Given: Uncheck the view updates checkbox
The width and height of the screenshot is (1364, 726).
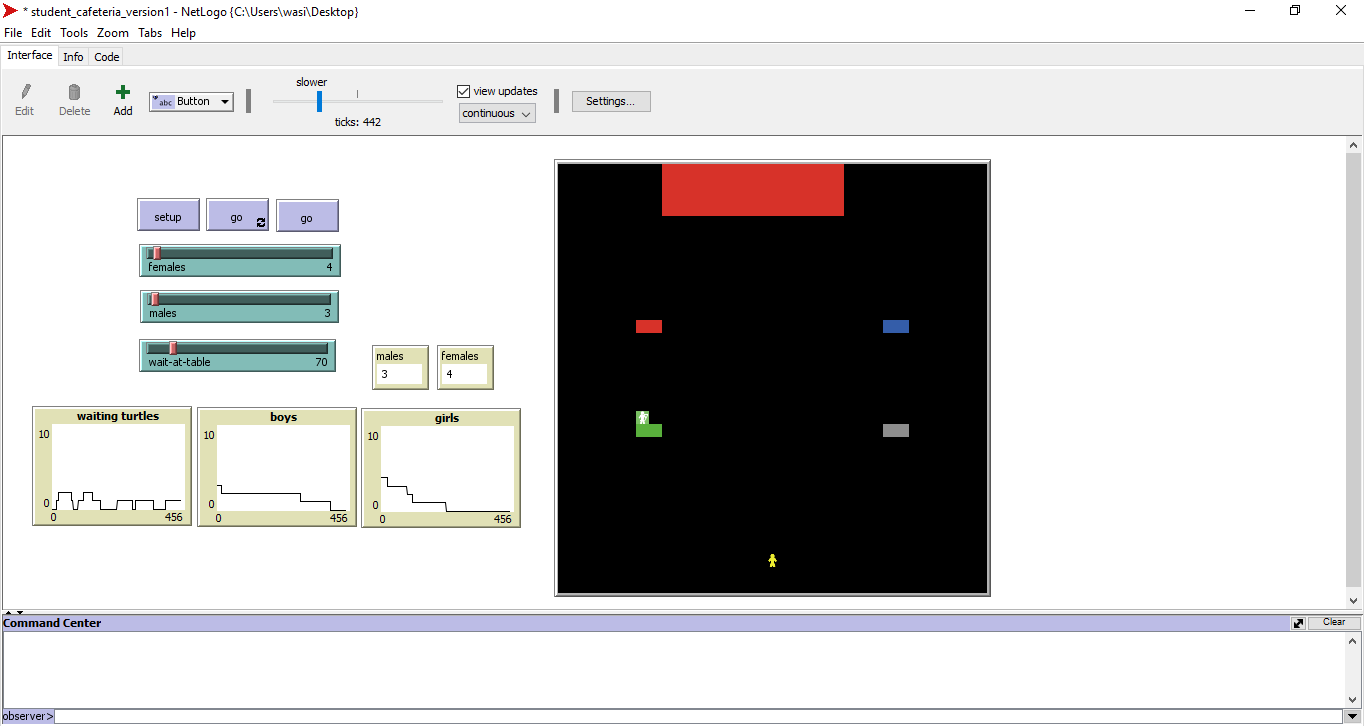Looking at the screenshot, I should (x=463, y=91).
